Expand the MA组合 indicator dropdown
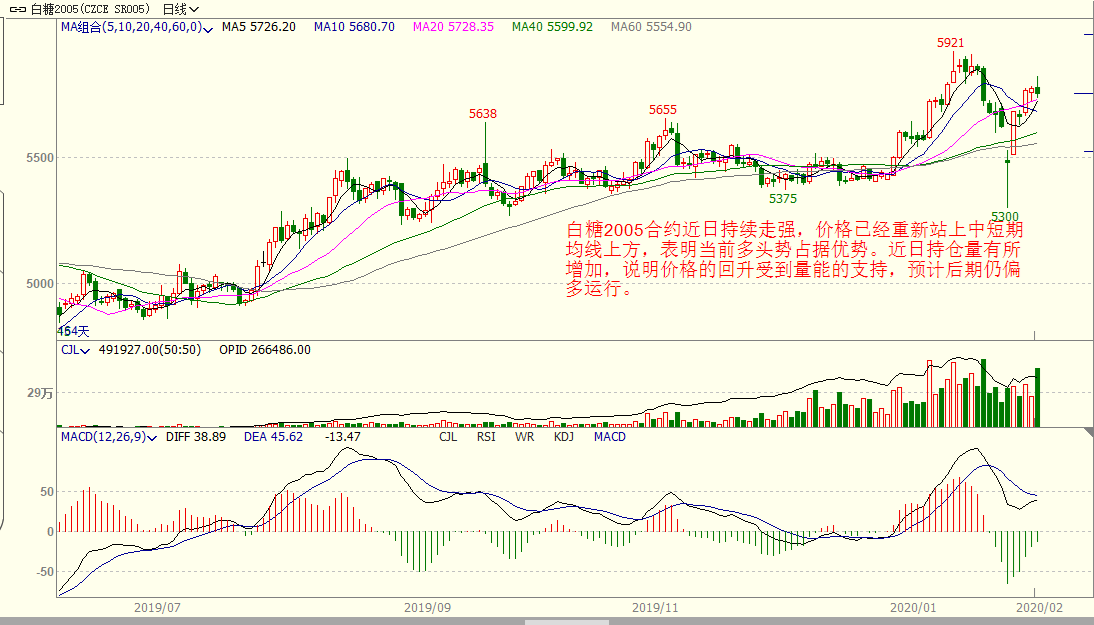Viewport: 1094px width, 625px height. coord(207,28)
